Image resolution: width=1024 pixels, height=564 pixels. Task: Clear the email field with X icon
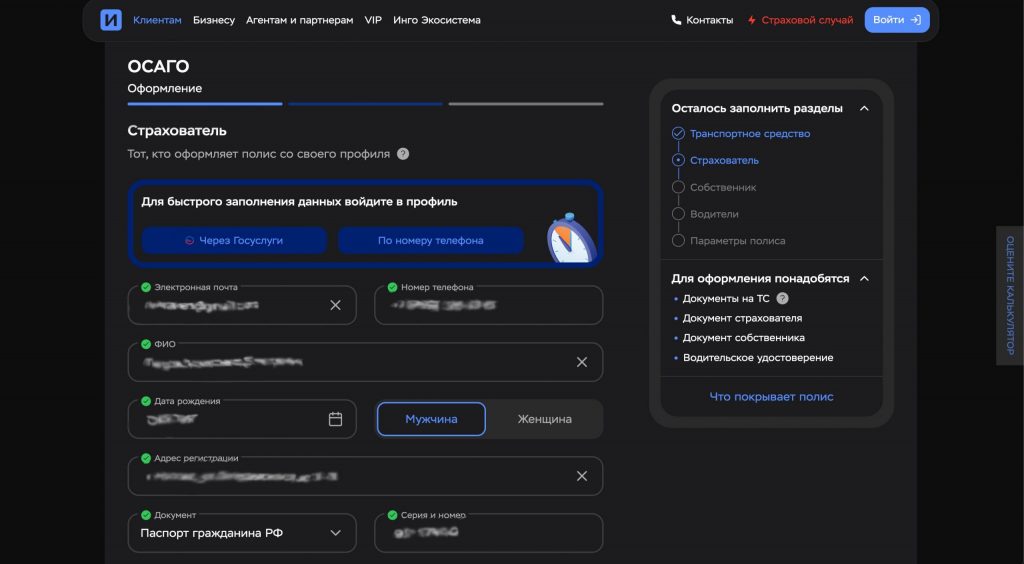click(x=335, y=305)
